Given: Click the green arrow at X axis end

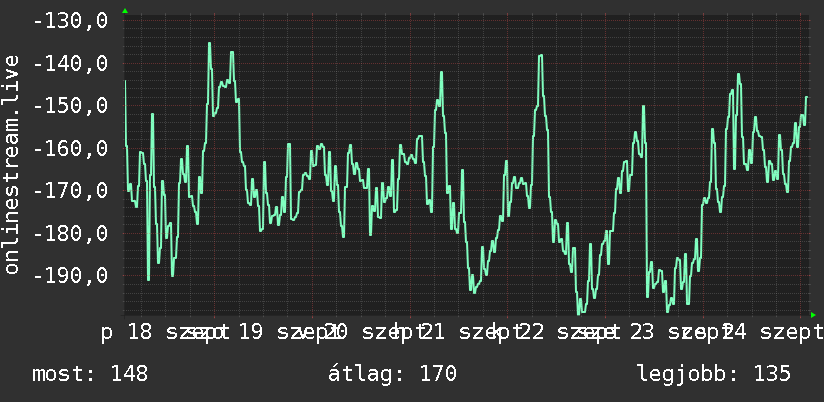Looking at the screenshot, I should [x=813, y=315].
